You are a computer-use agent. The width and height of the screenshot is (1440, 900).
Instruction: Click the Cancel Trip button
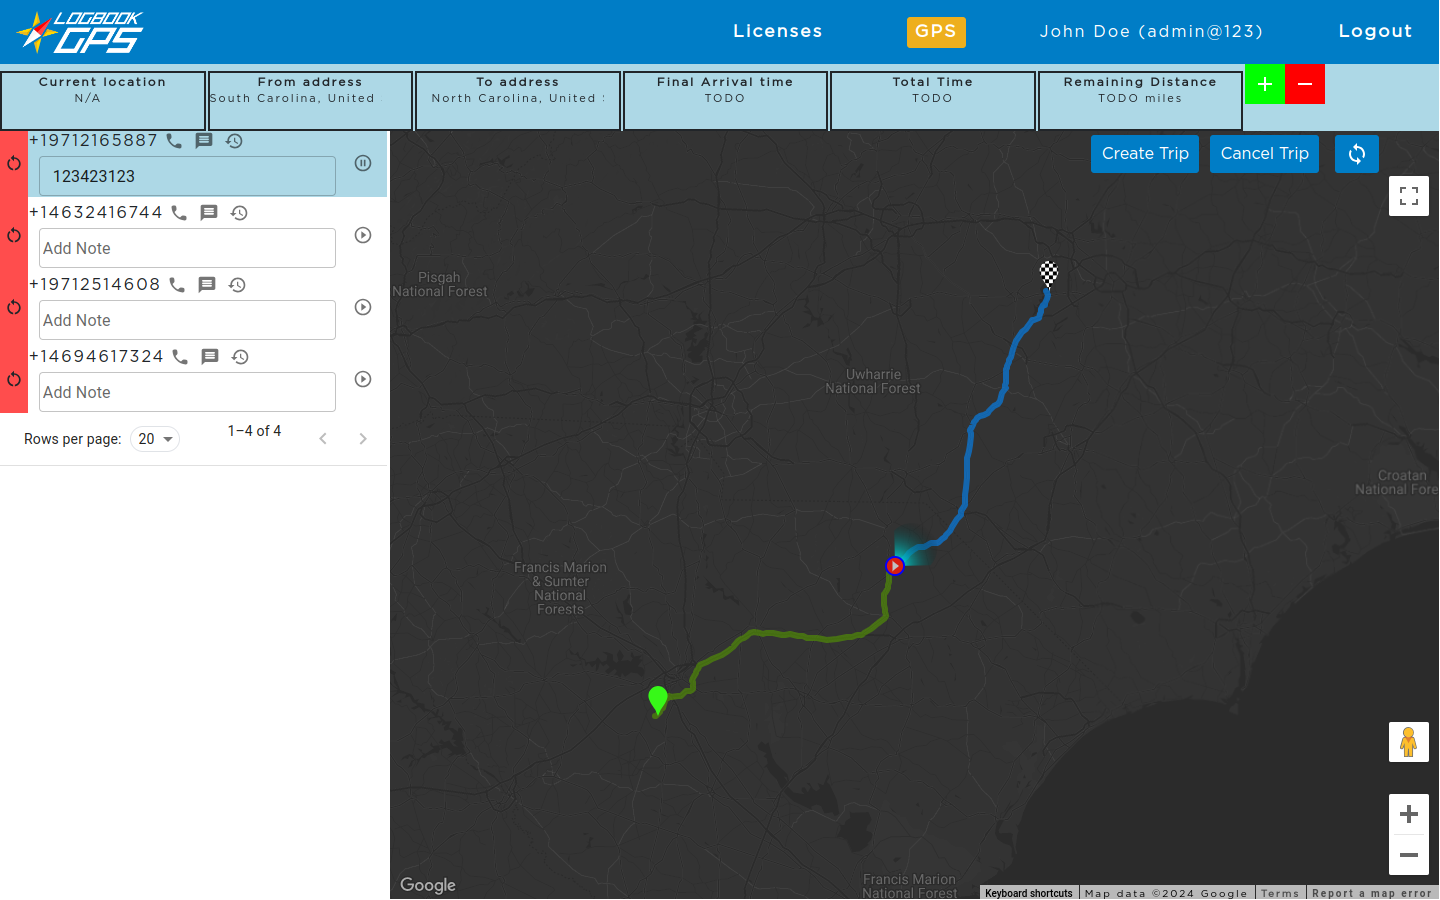(1264, 154)
